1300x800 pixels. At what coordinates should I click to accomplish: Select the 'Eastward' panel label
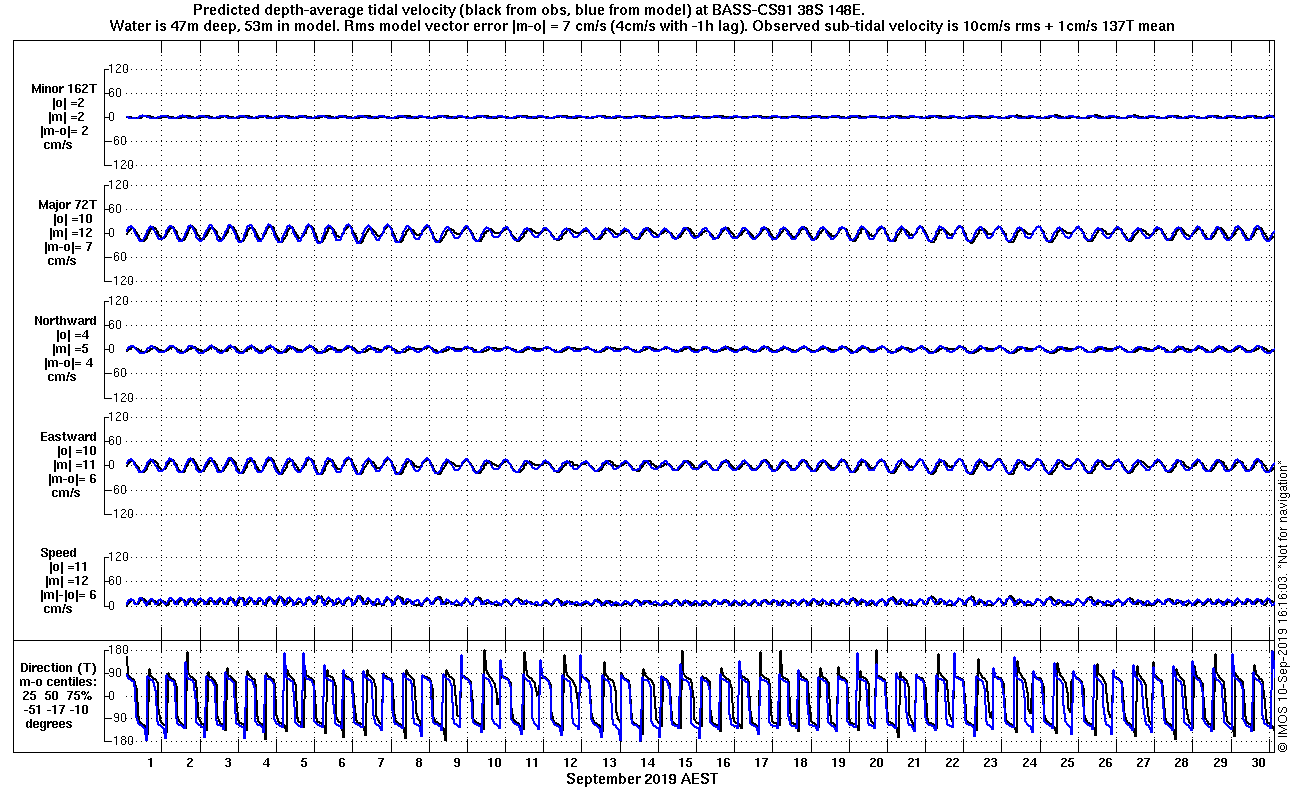point(68,437)
